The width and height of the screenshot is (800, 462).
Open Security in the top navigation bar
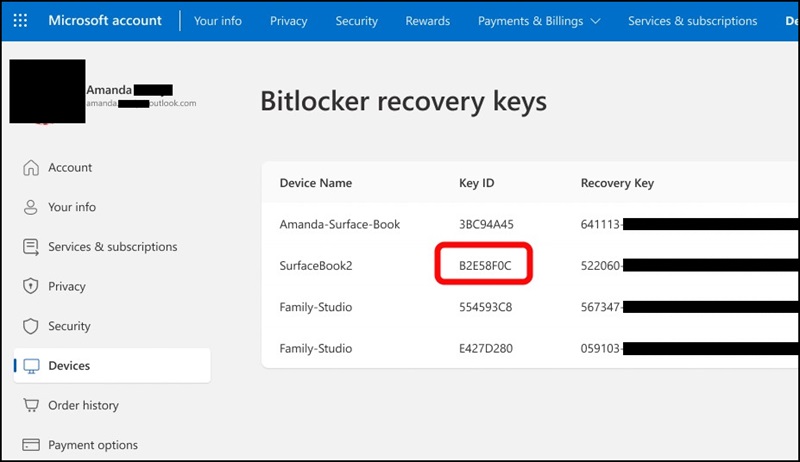(x=357, y=21)
